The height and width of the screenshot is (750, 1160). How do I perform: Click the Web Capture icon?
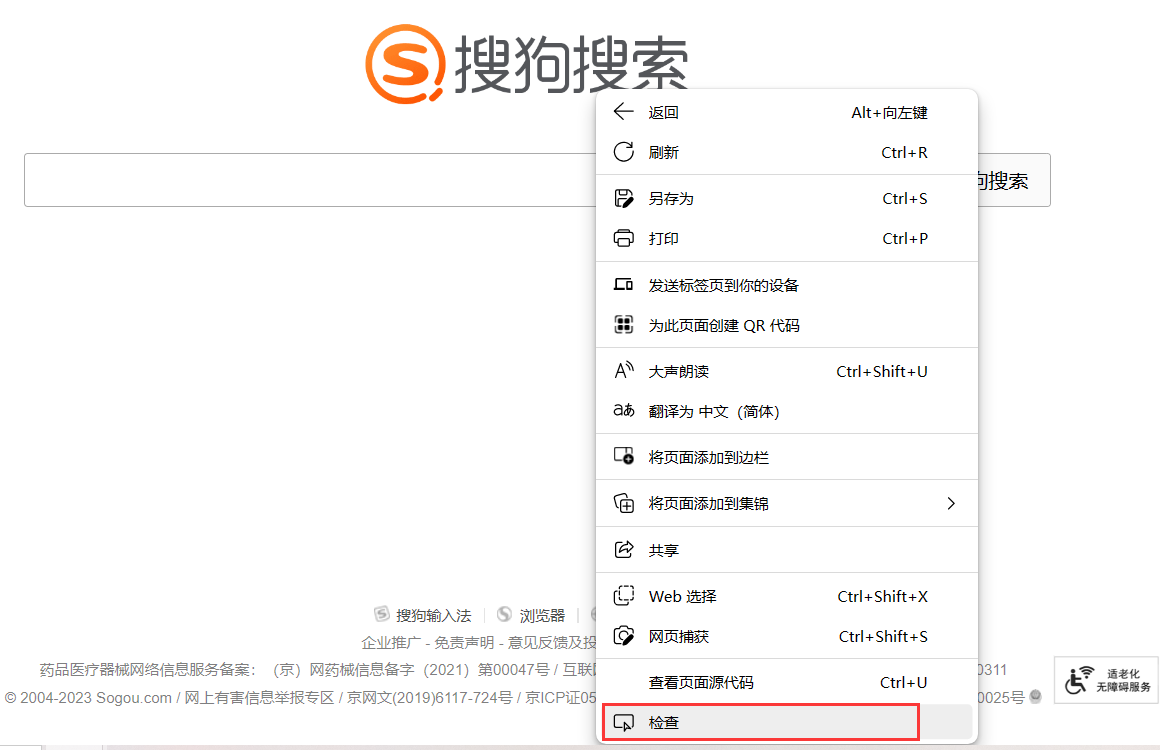pos(624,635)
